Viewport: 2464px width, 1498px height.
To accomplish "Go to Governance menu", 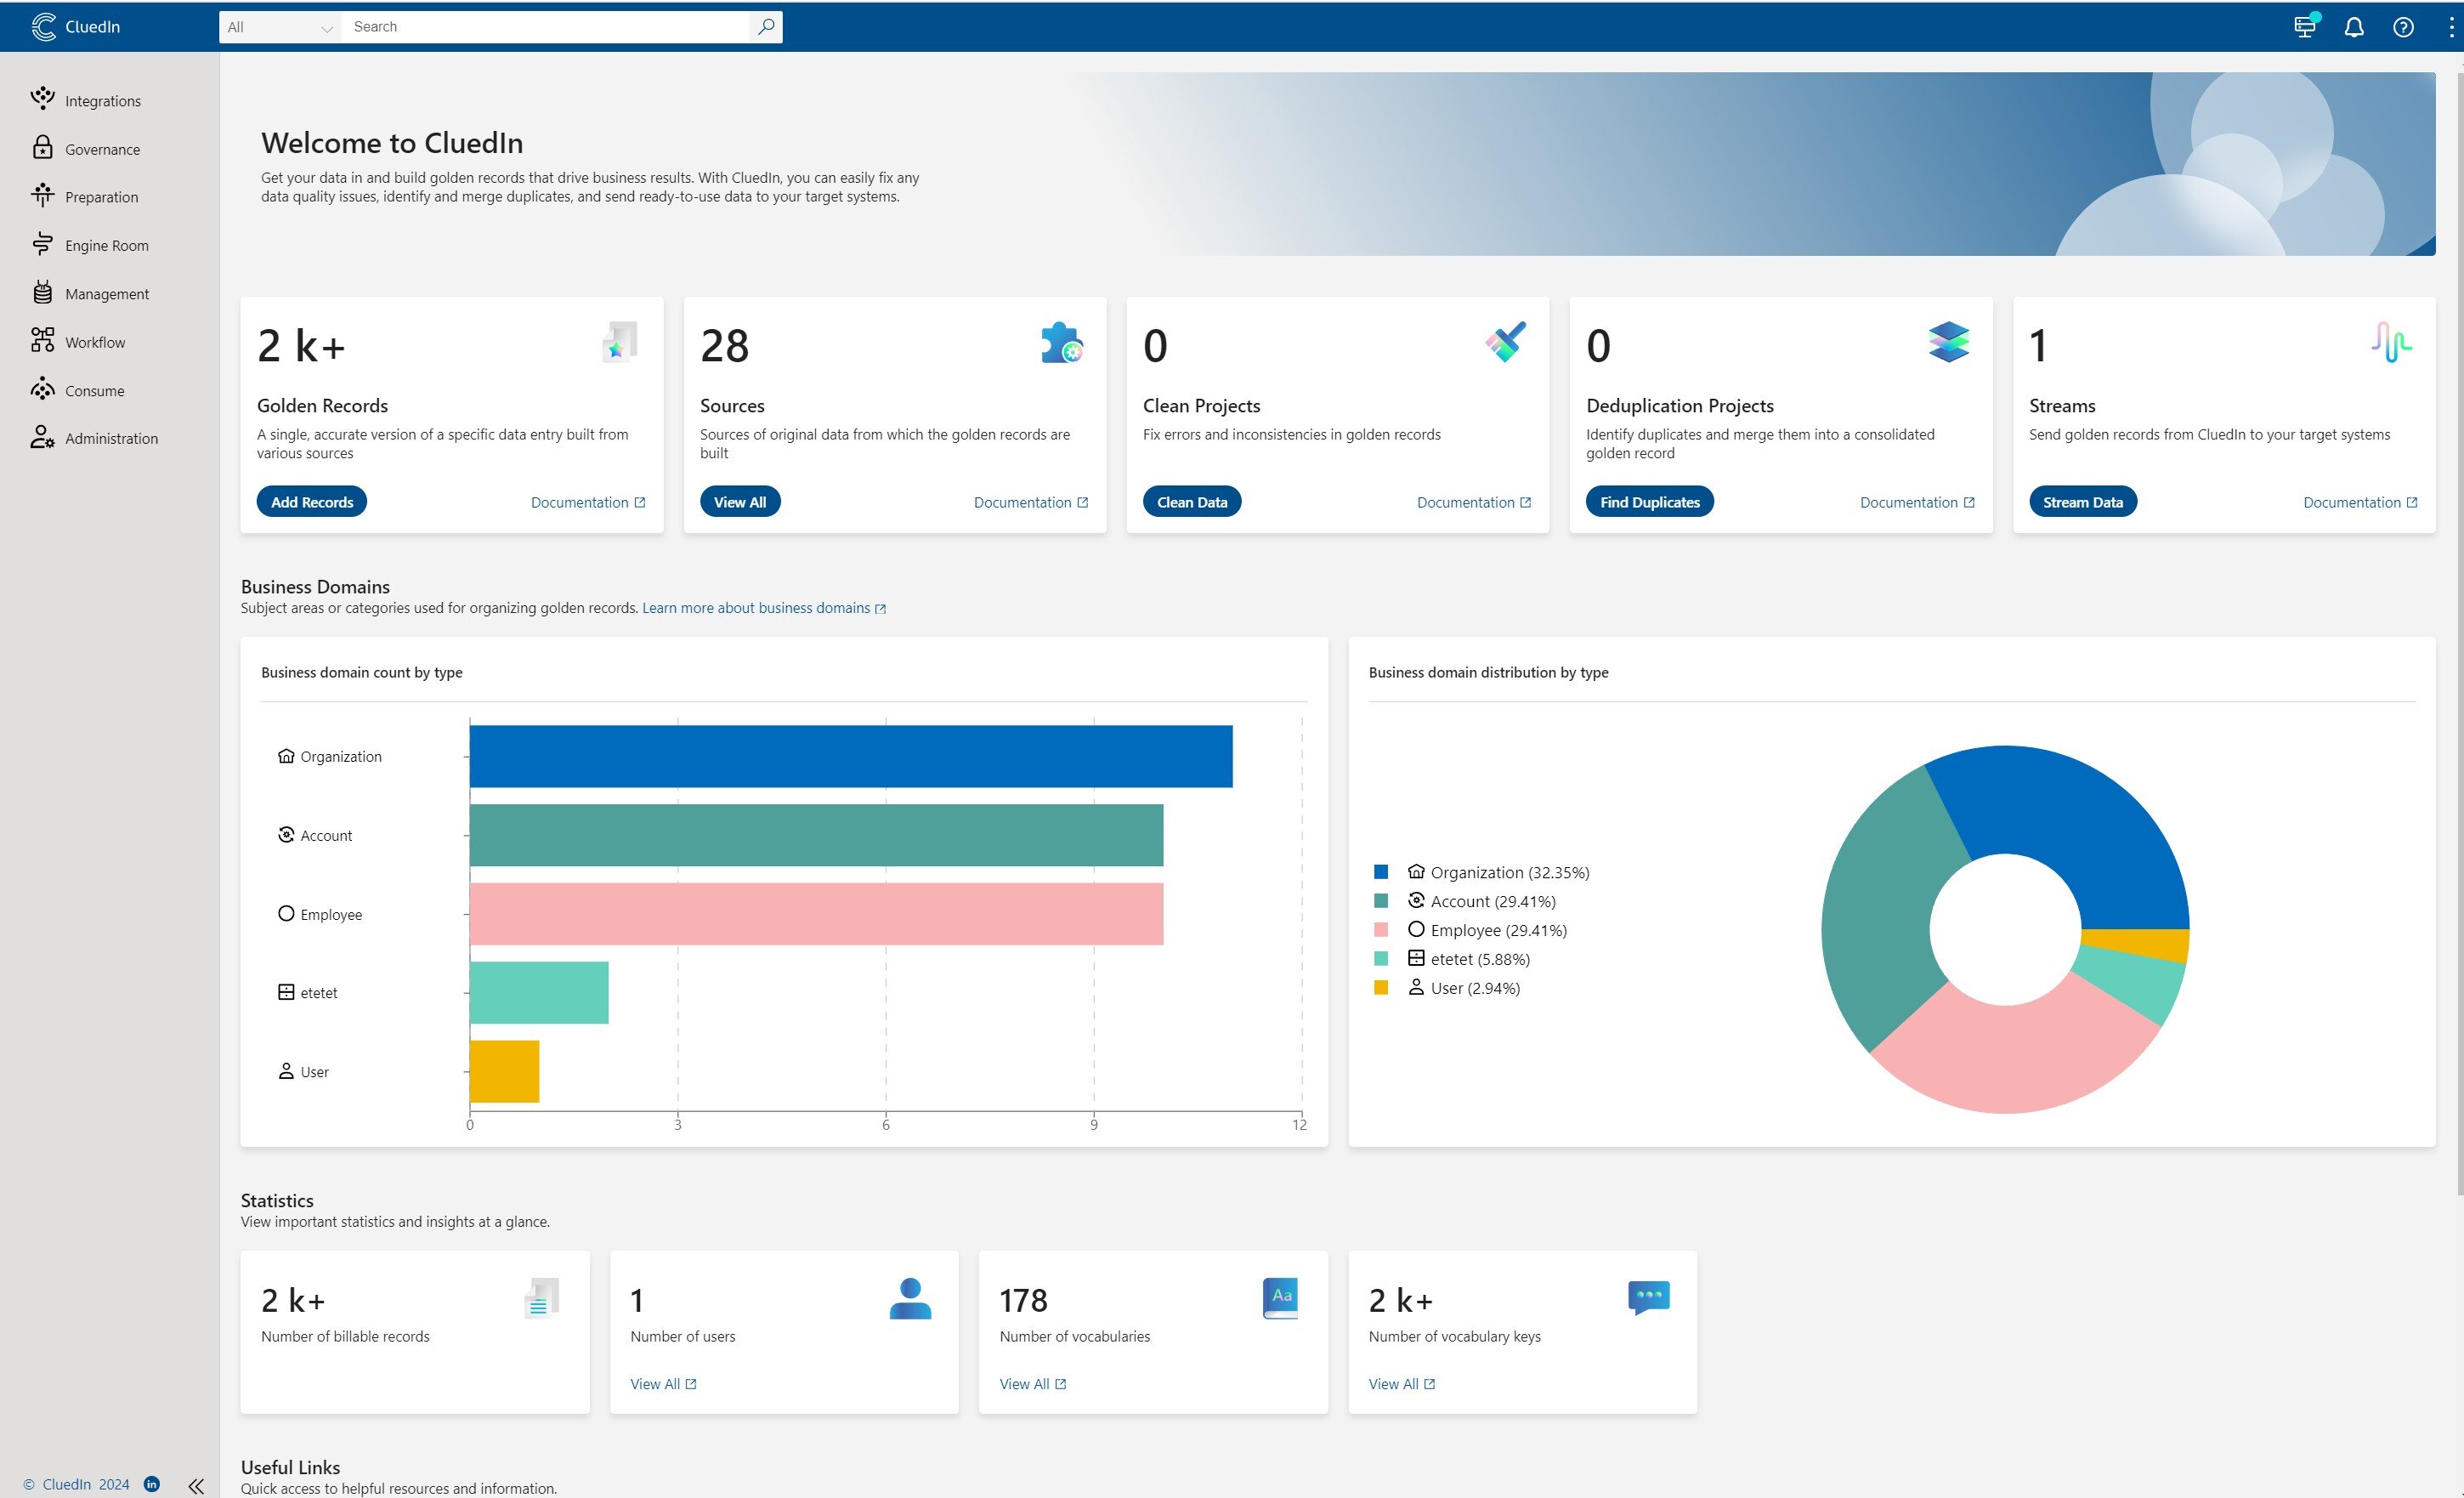I will (x=103, y=149).
